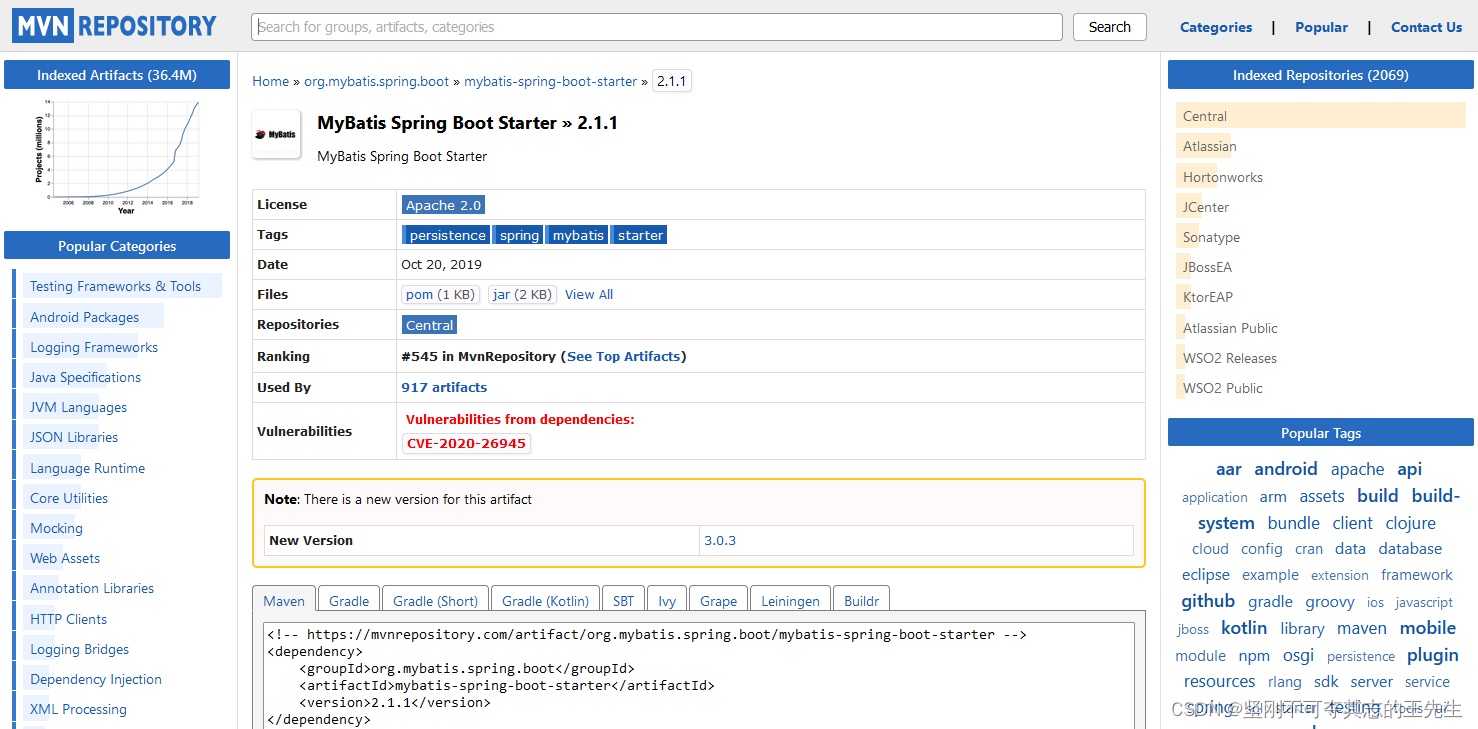Click the Search button
Image resolution: width=1478 pixels, height=729 pixels.
click(1109, 27)
